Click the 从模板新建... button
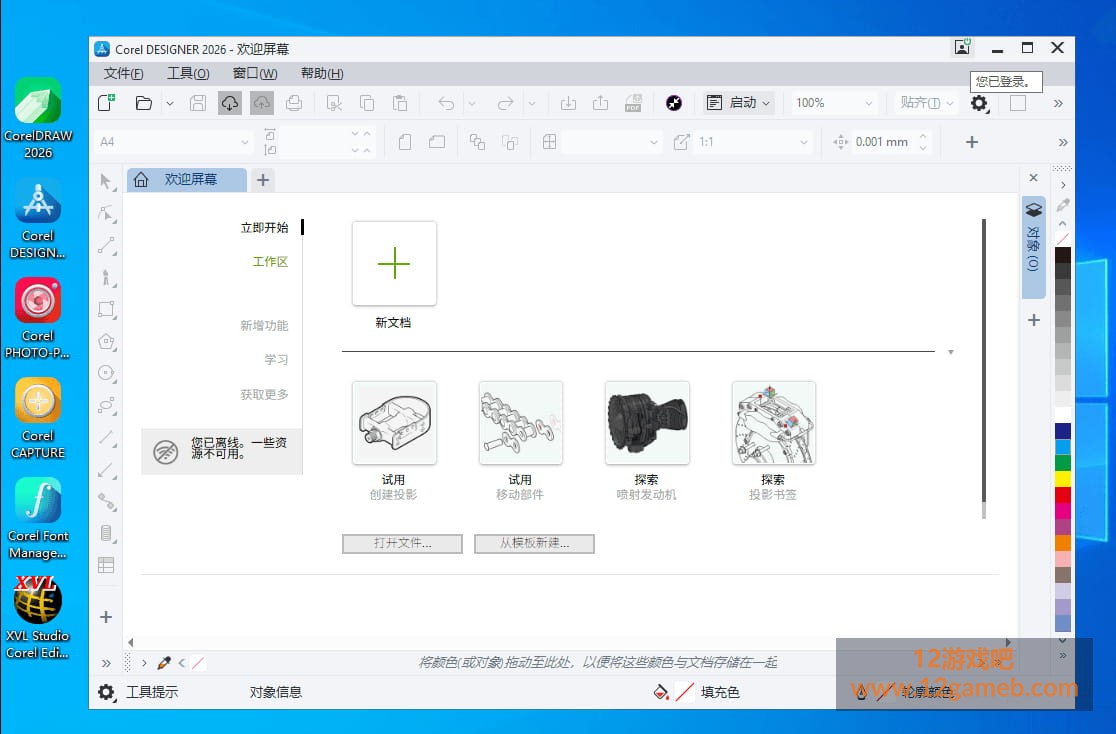 tap(534, 543)
